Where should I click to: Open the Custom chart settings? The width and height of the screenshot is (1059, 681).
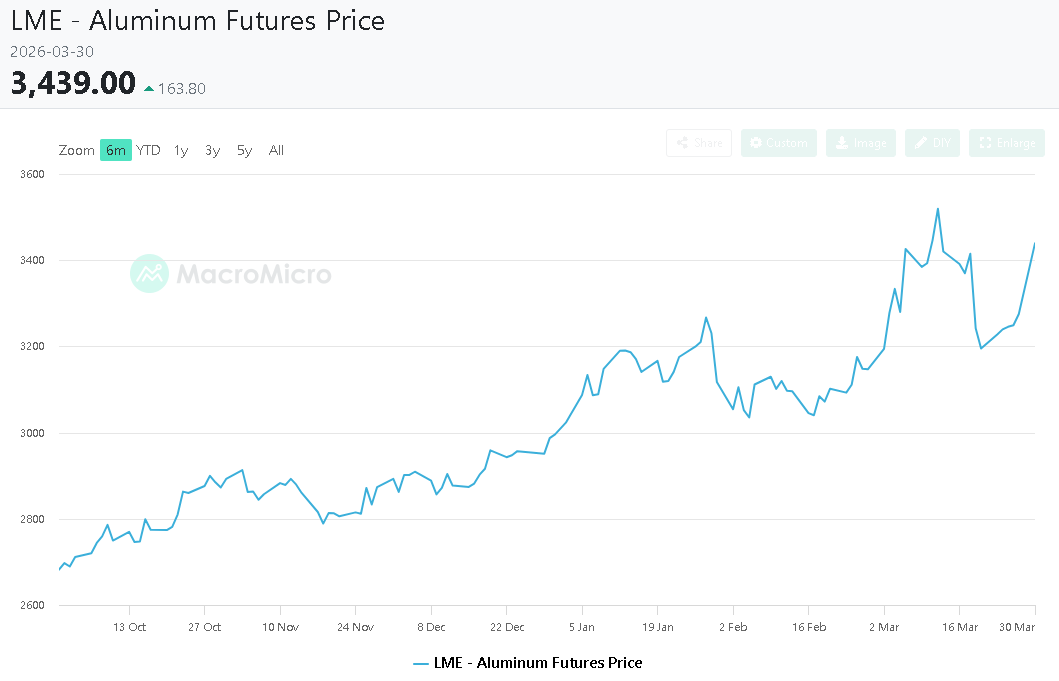(779, 143)
